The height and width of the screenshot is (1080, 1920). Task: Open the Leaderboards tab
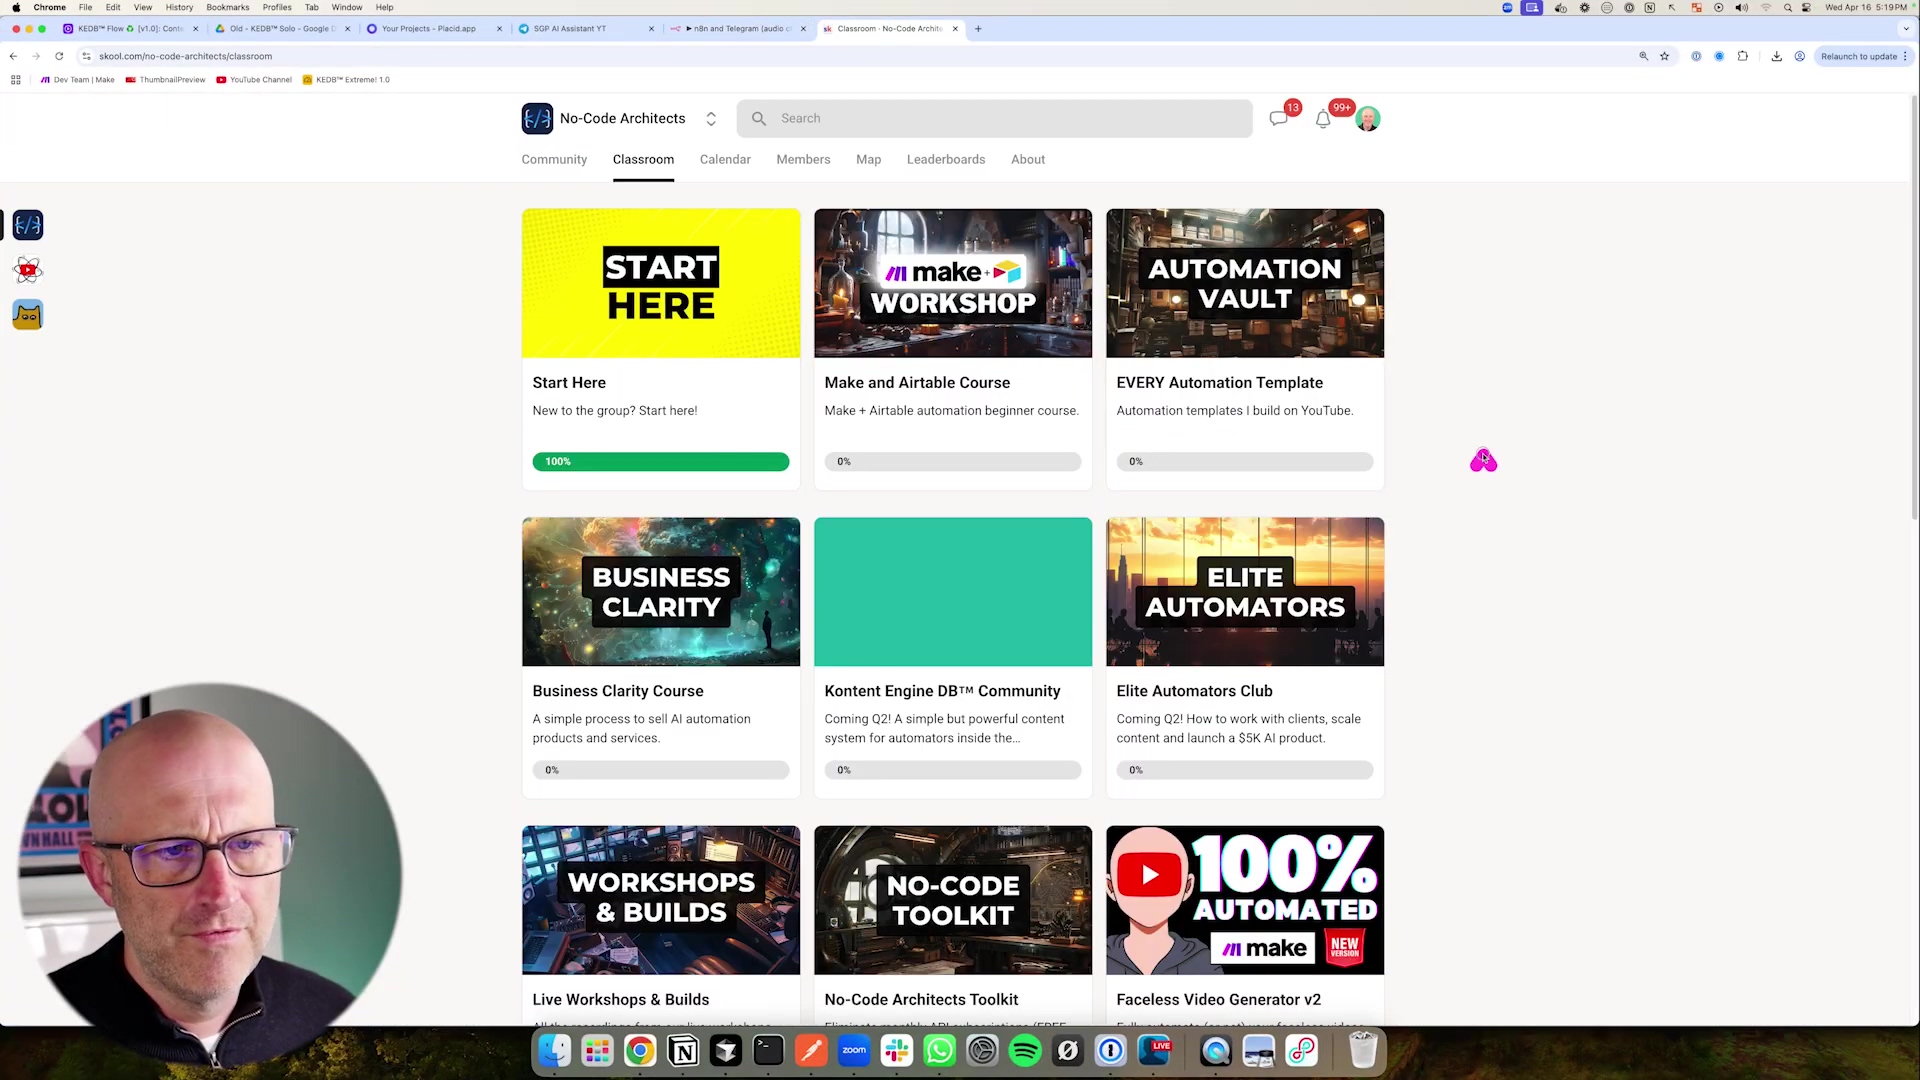tap(945, 160)
